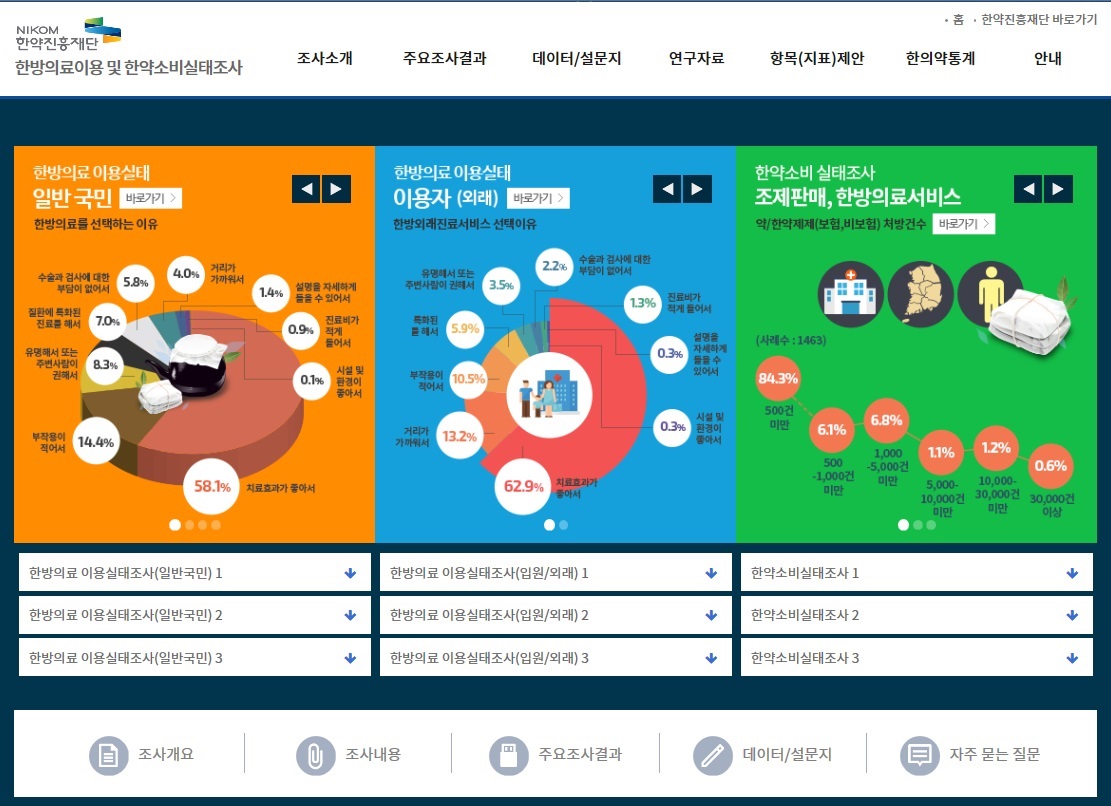Select second slide dot in orange panel

188,524
